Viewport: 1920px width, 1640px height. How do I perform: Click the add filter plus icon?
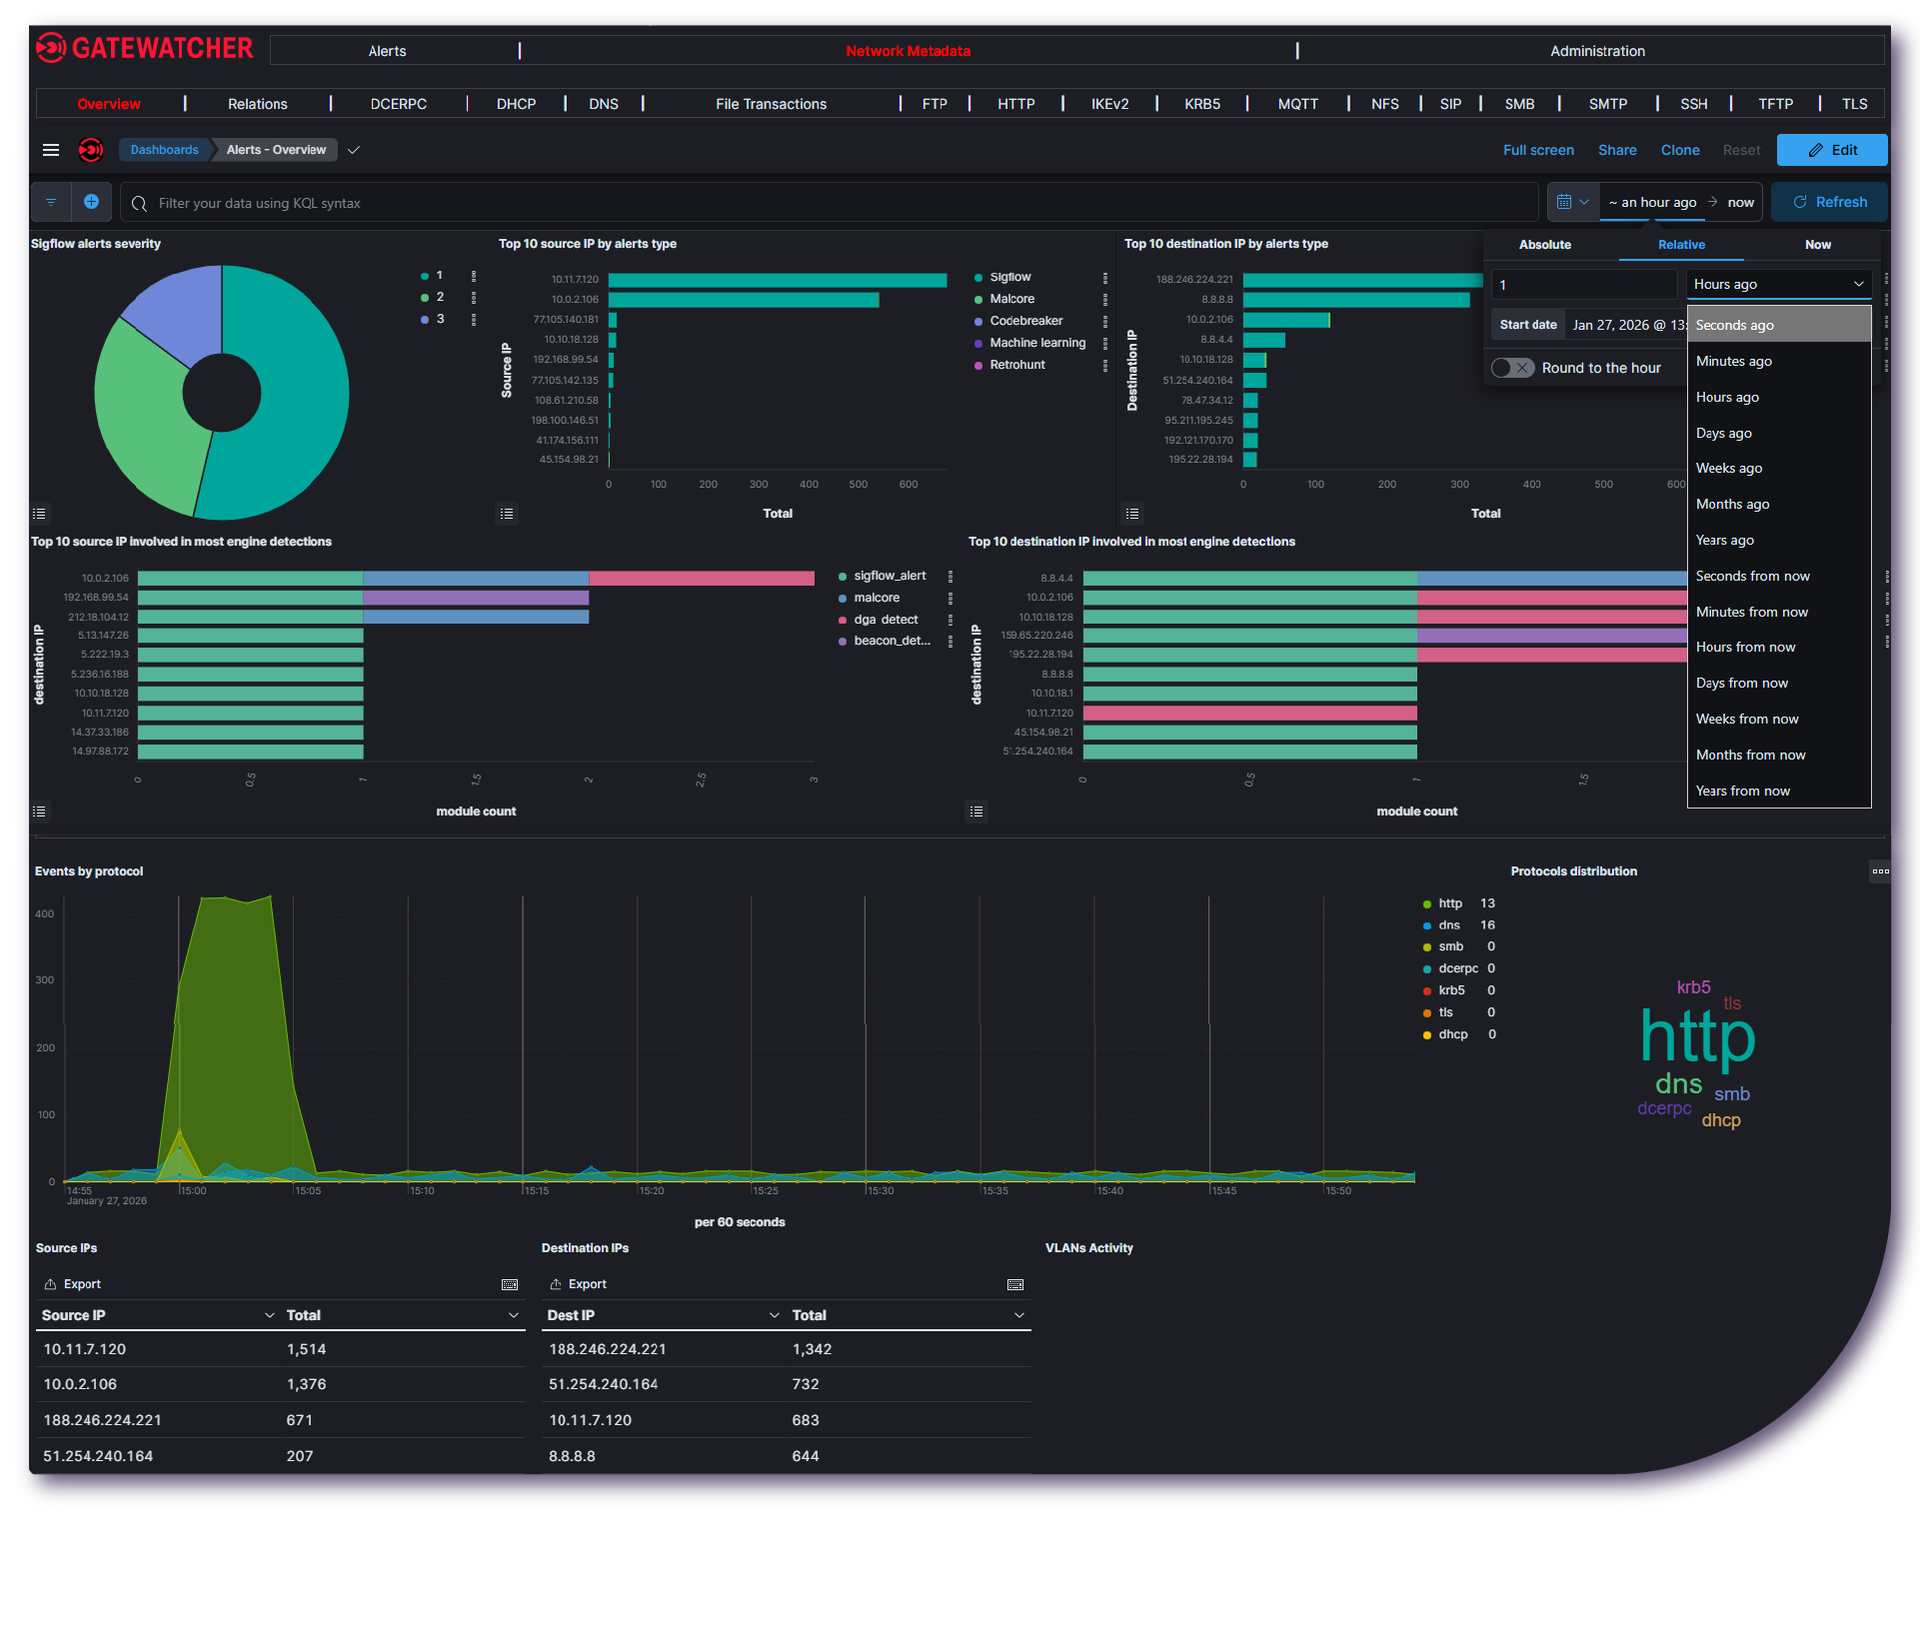(91, 202)
